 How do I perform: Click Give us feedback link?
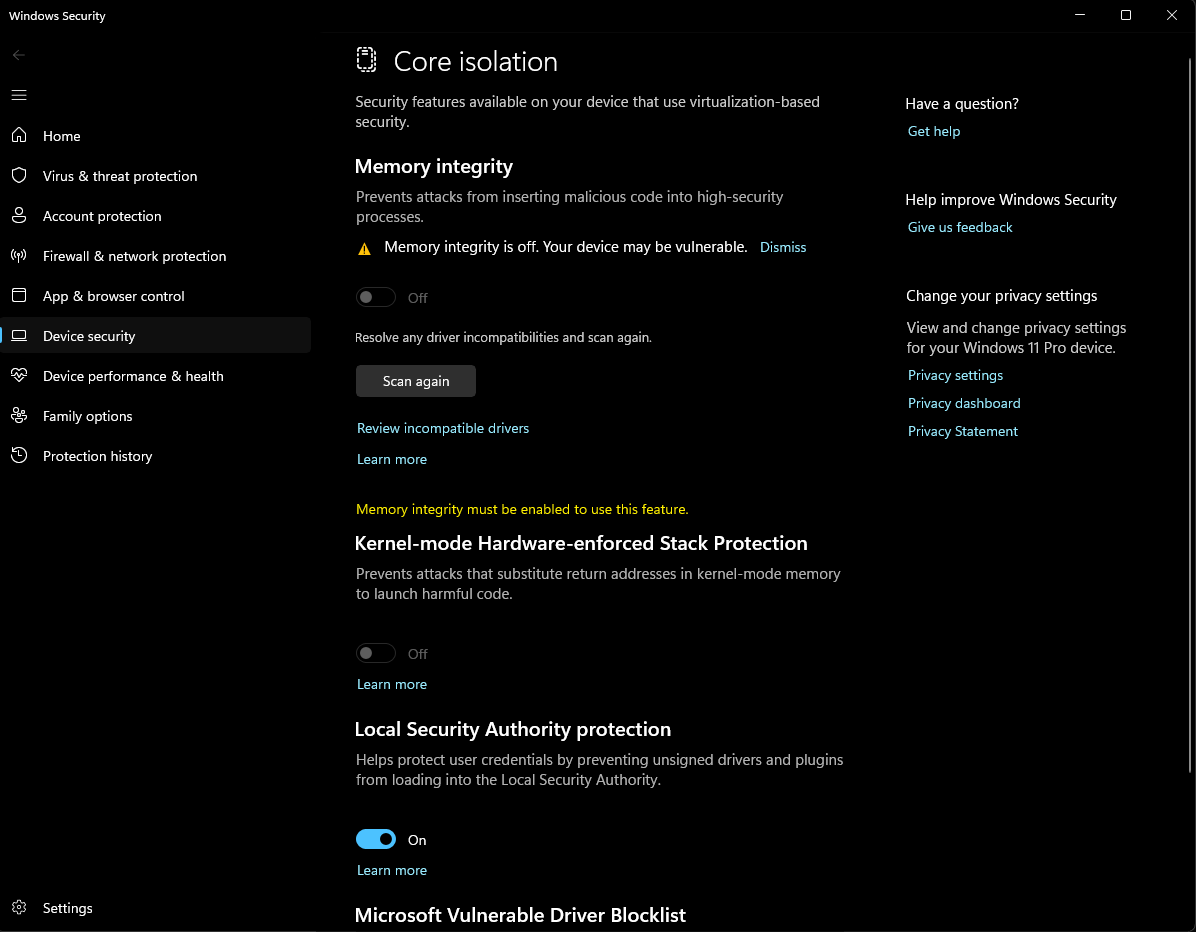point(960,227)
